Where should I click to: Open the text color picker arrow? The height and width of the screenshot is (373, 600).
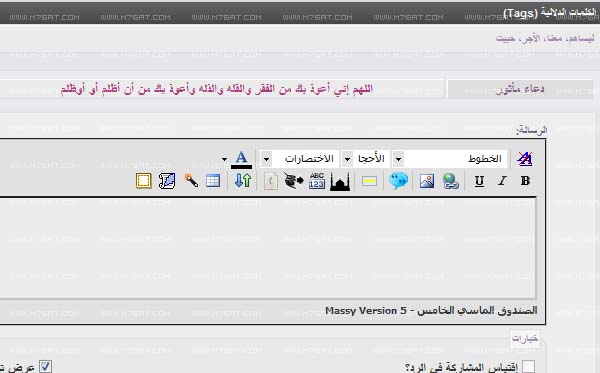(x=224, y=159)
